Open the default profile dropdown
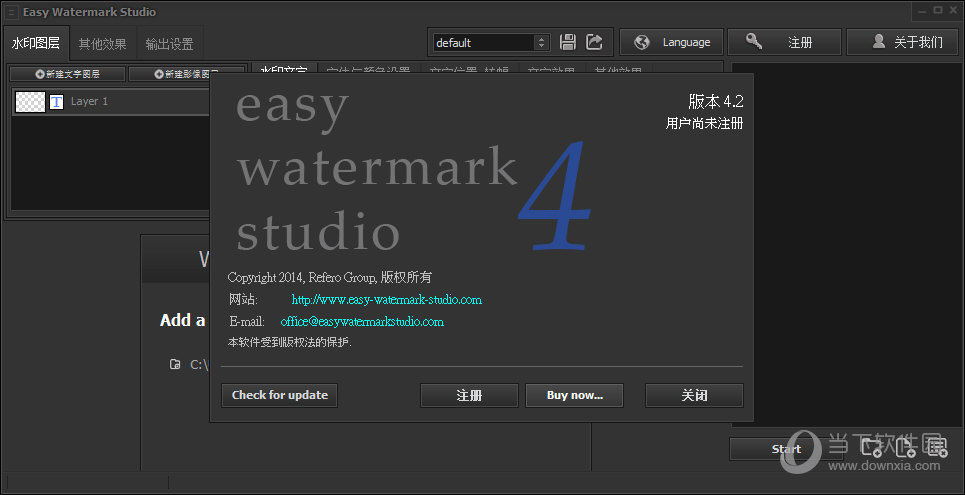This screenshot has height=495, width=965. click(x=491, y=42)
